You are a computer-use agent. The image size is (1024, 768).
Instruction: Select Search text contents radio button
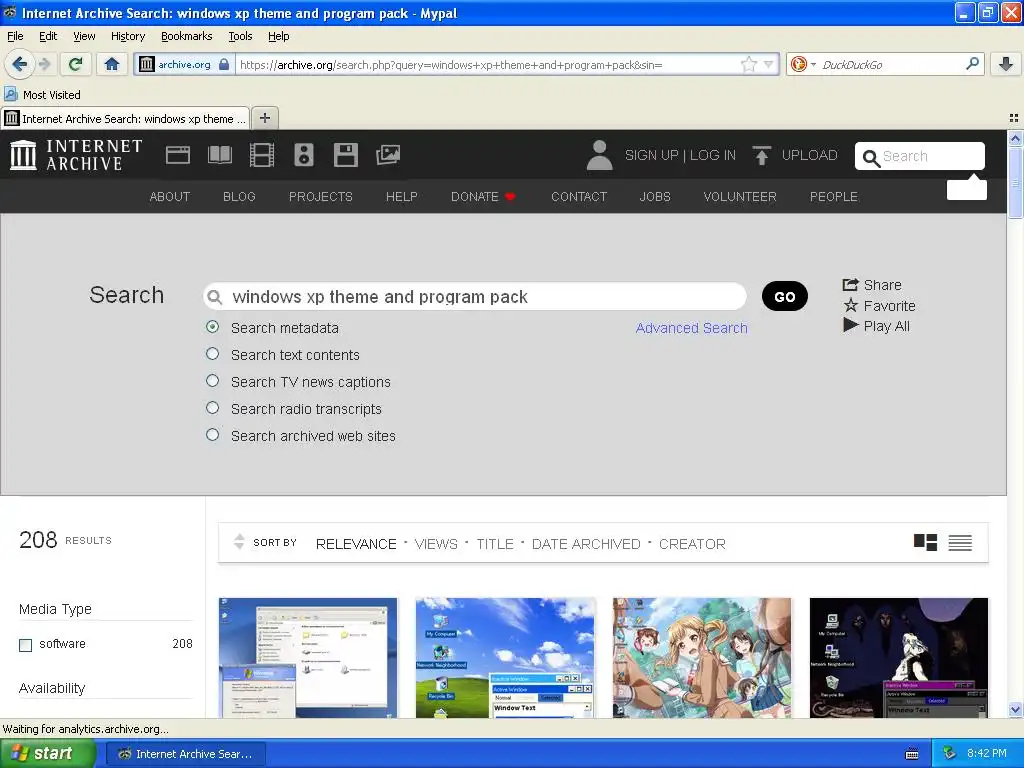point(212,354)
